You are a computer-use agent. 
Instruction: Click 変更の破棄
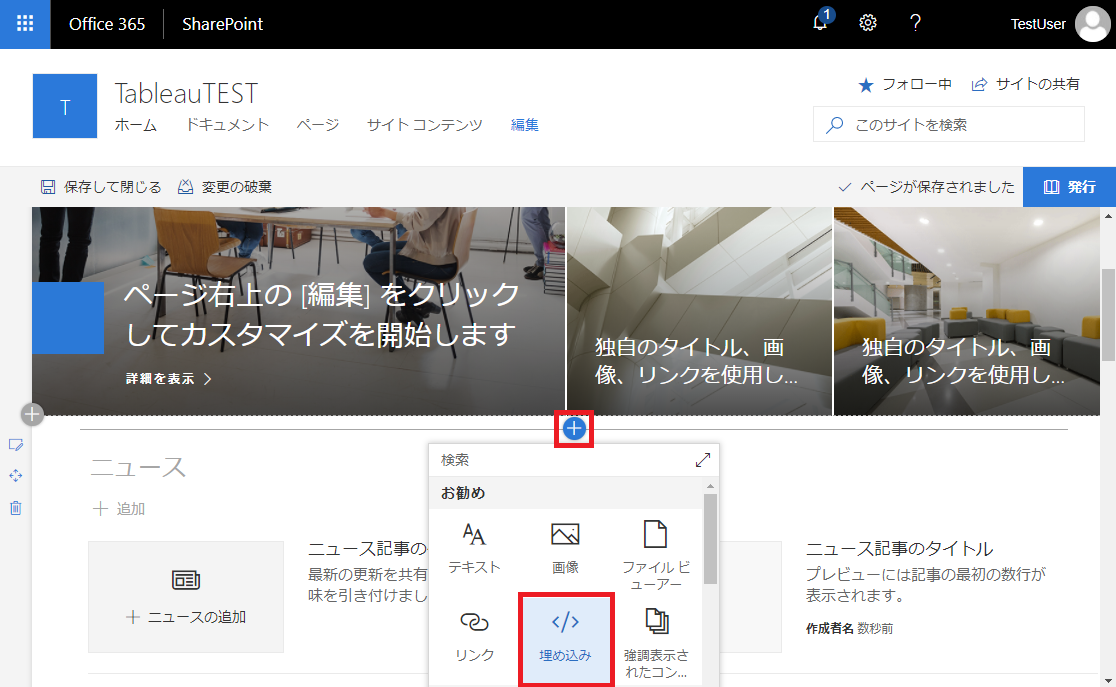[224, 187]
